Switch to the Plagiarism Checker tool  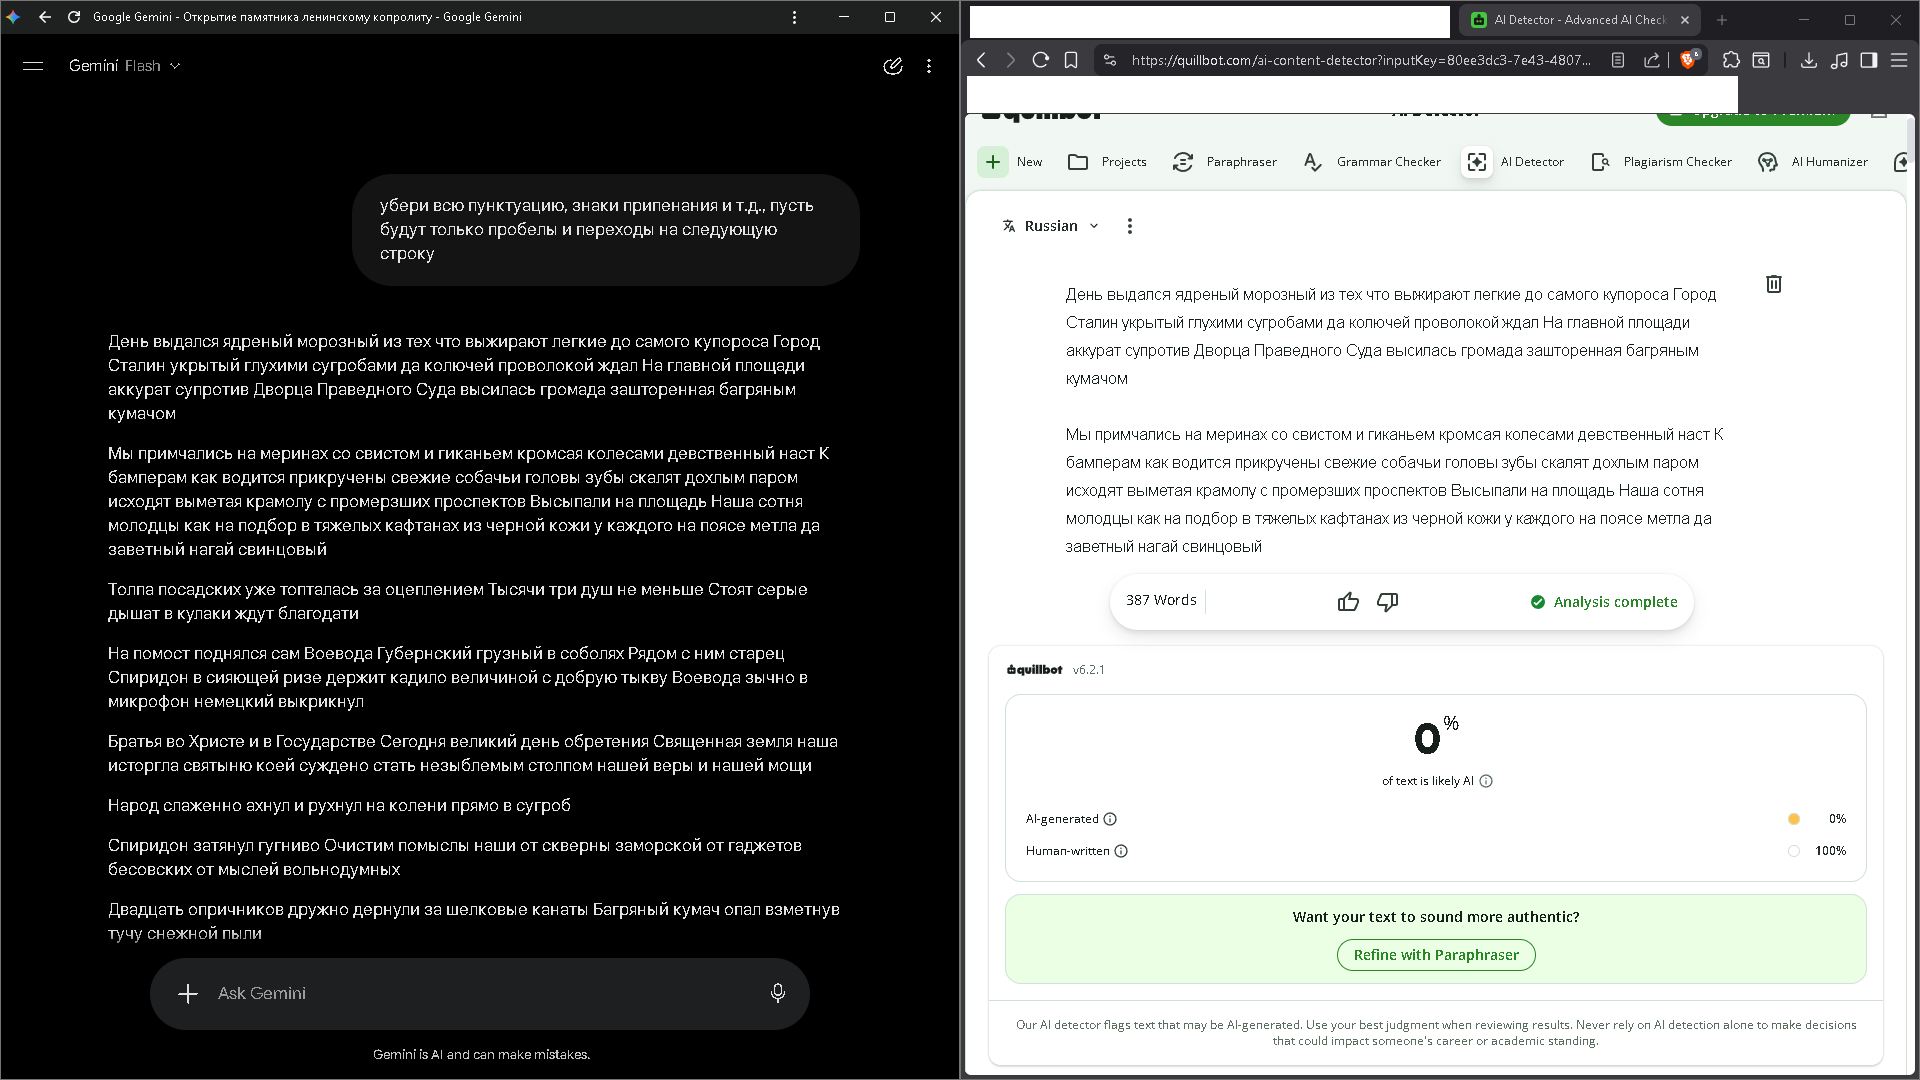click(x=1661, y=162)
